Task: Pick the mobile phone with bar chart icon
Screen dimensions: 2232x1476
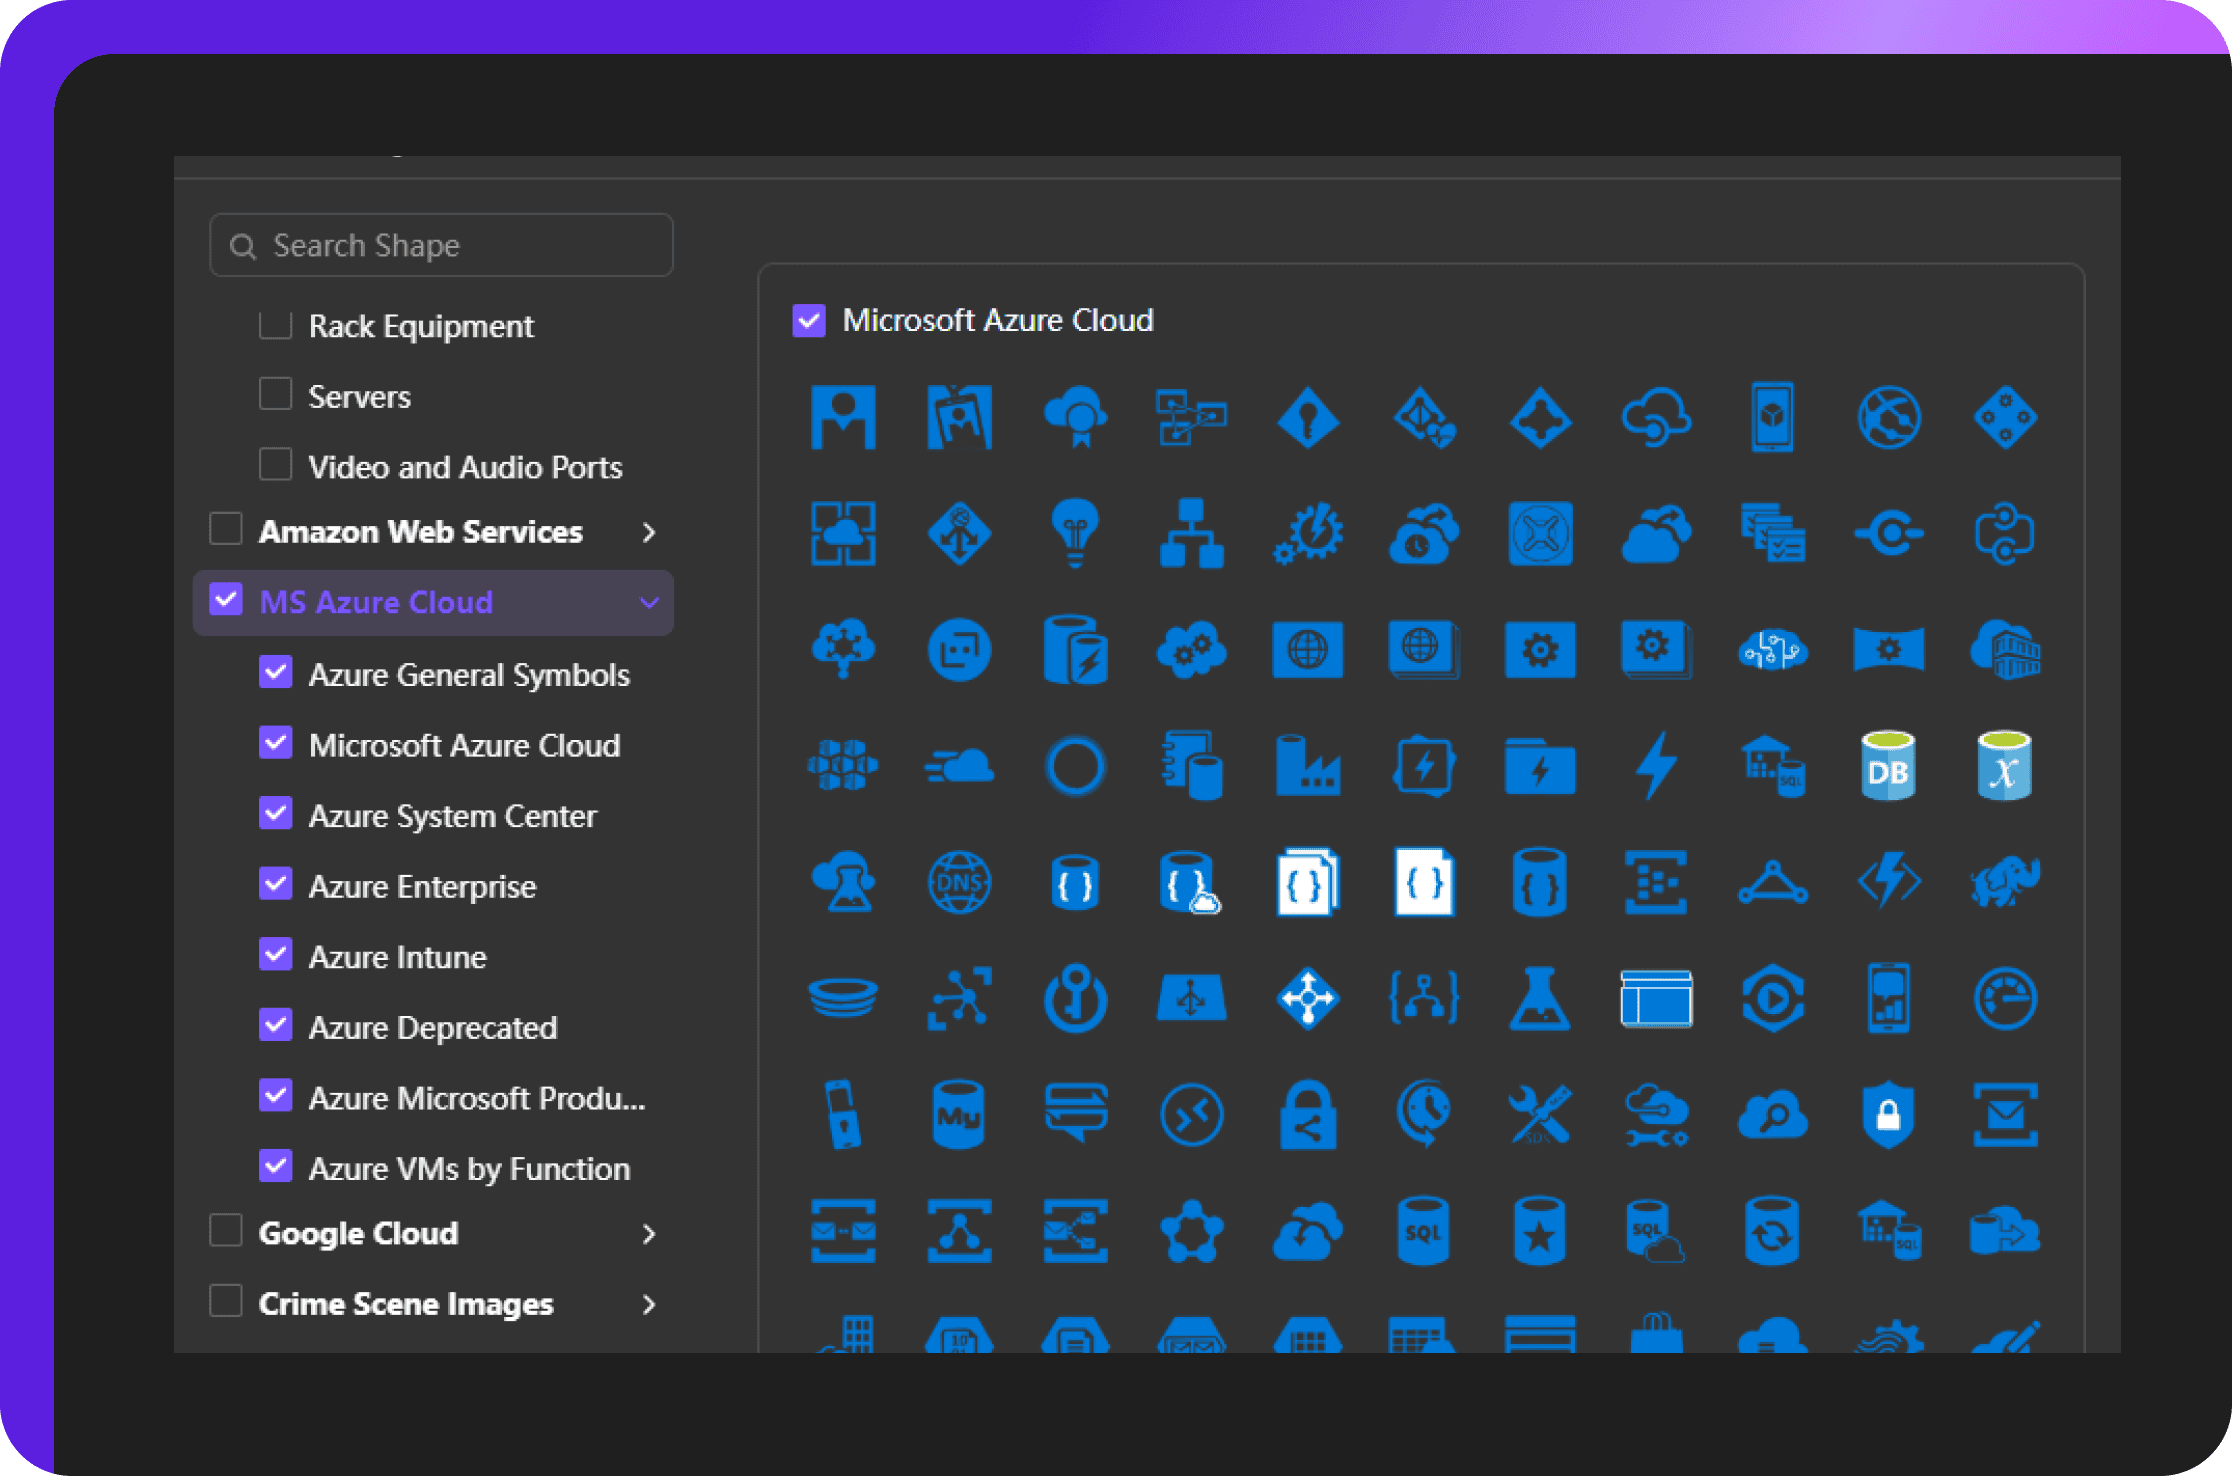Action: pyautogui.click(x=1888, y=998)
